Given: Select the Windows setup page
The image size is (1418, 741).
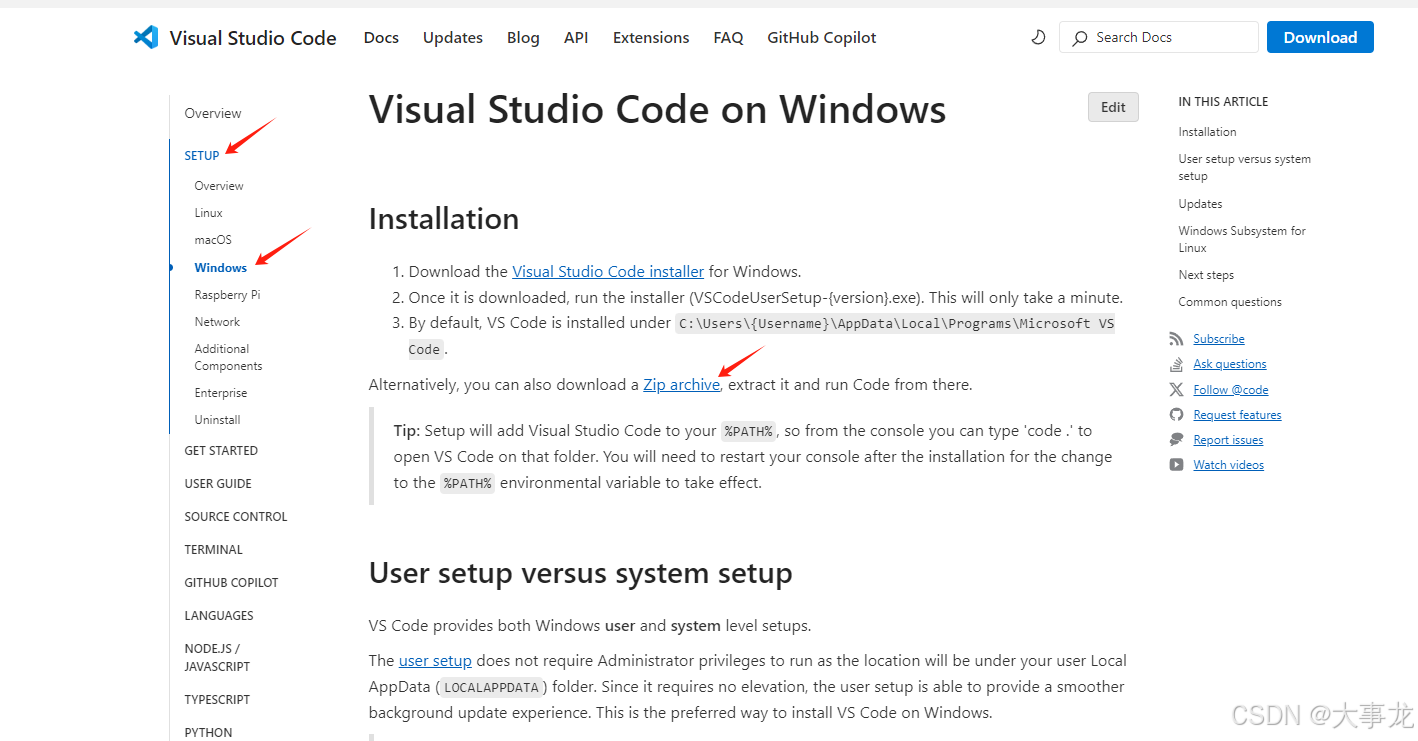Looking at the screenshot, I should [x=221, y=268].
